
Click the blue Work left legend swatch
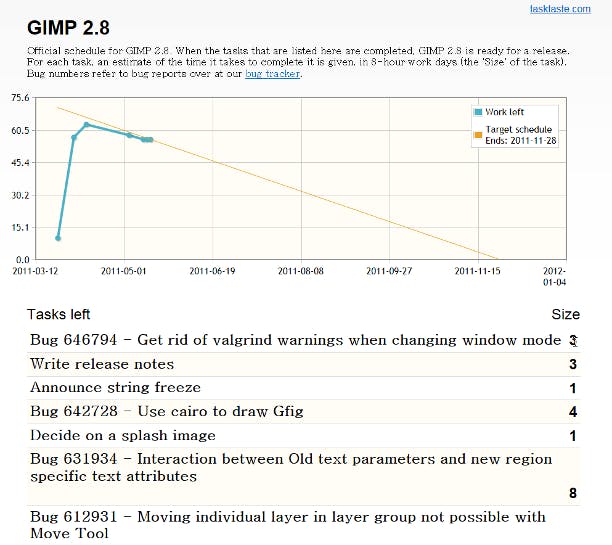(x=479, y=112)
